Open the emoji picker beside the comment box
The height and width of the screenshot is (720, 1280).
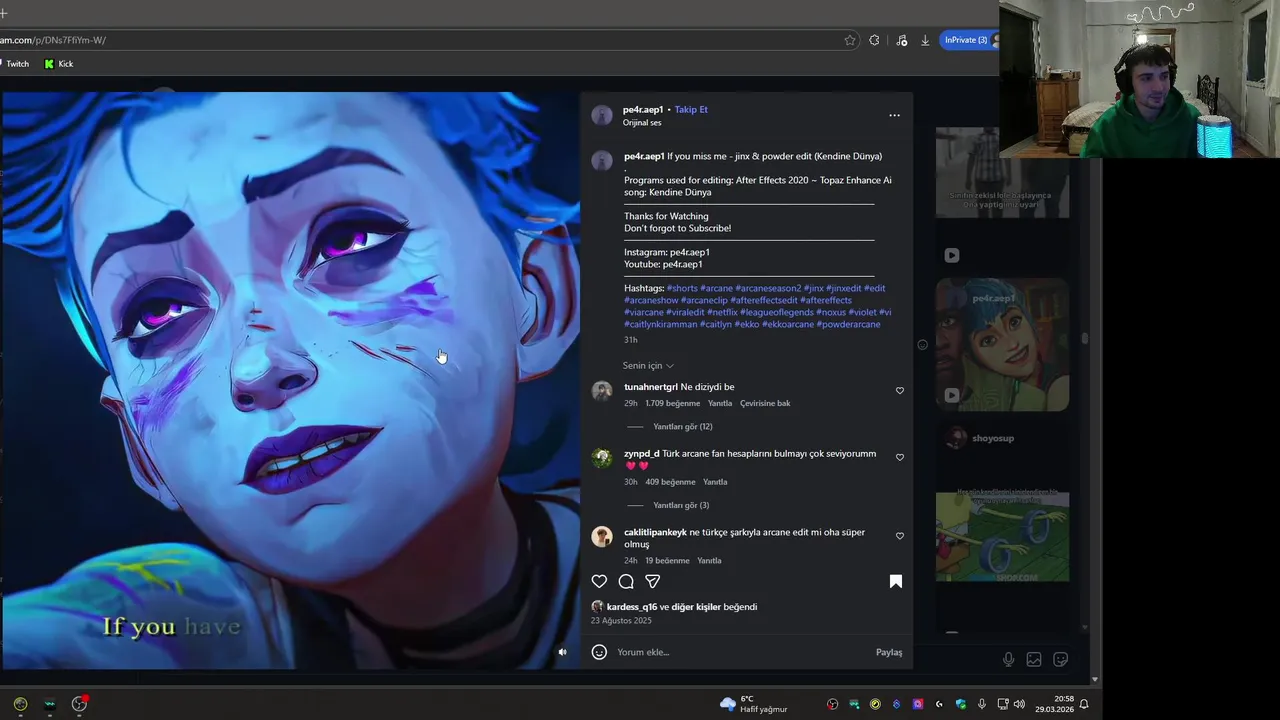[x=599, y=652]
